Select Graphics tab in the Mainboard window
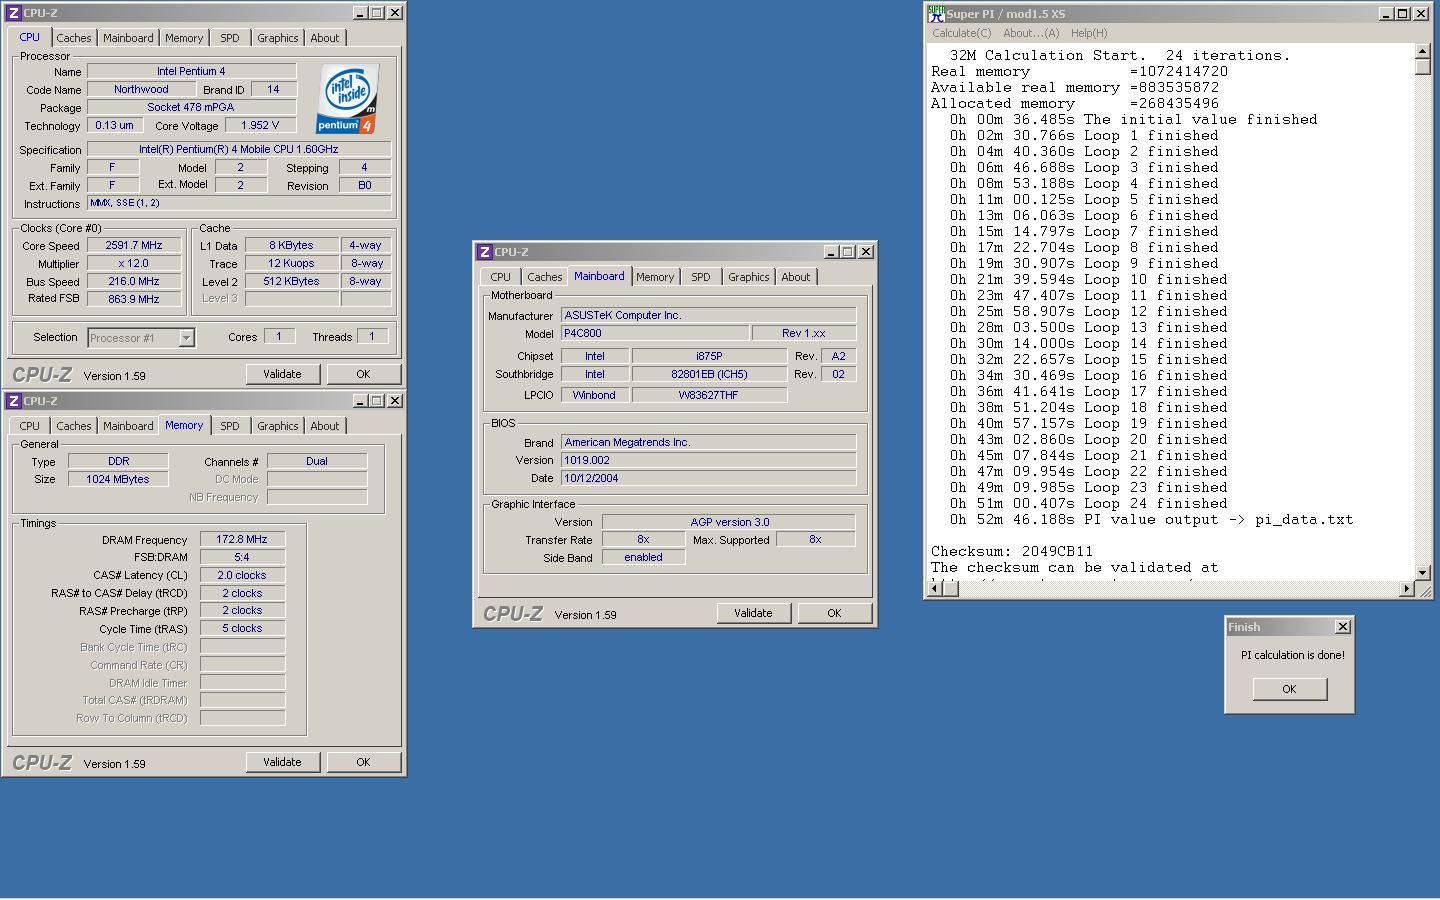The width and height of the screenshot is (1440, 900). coord(748,277)
